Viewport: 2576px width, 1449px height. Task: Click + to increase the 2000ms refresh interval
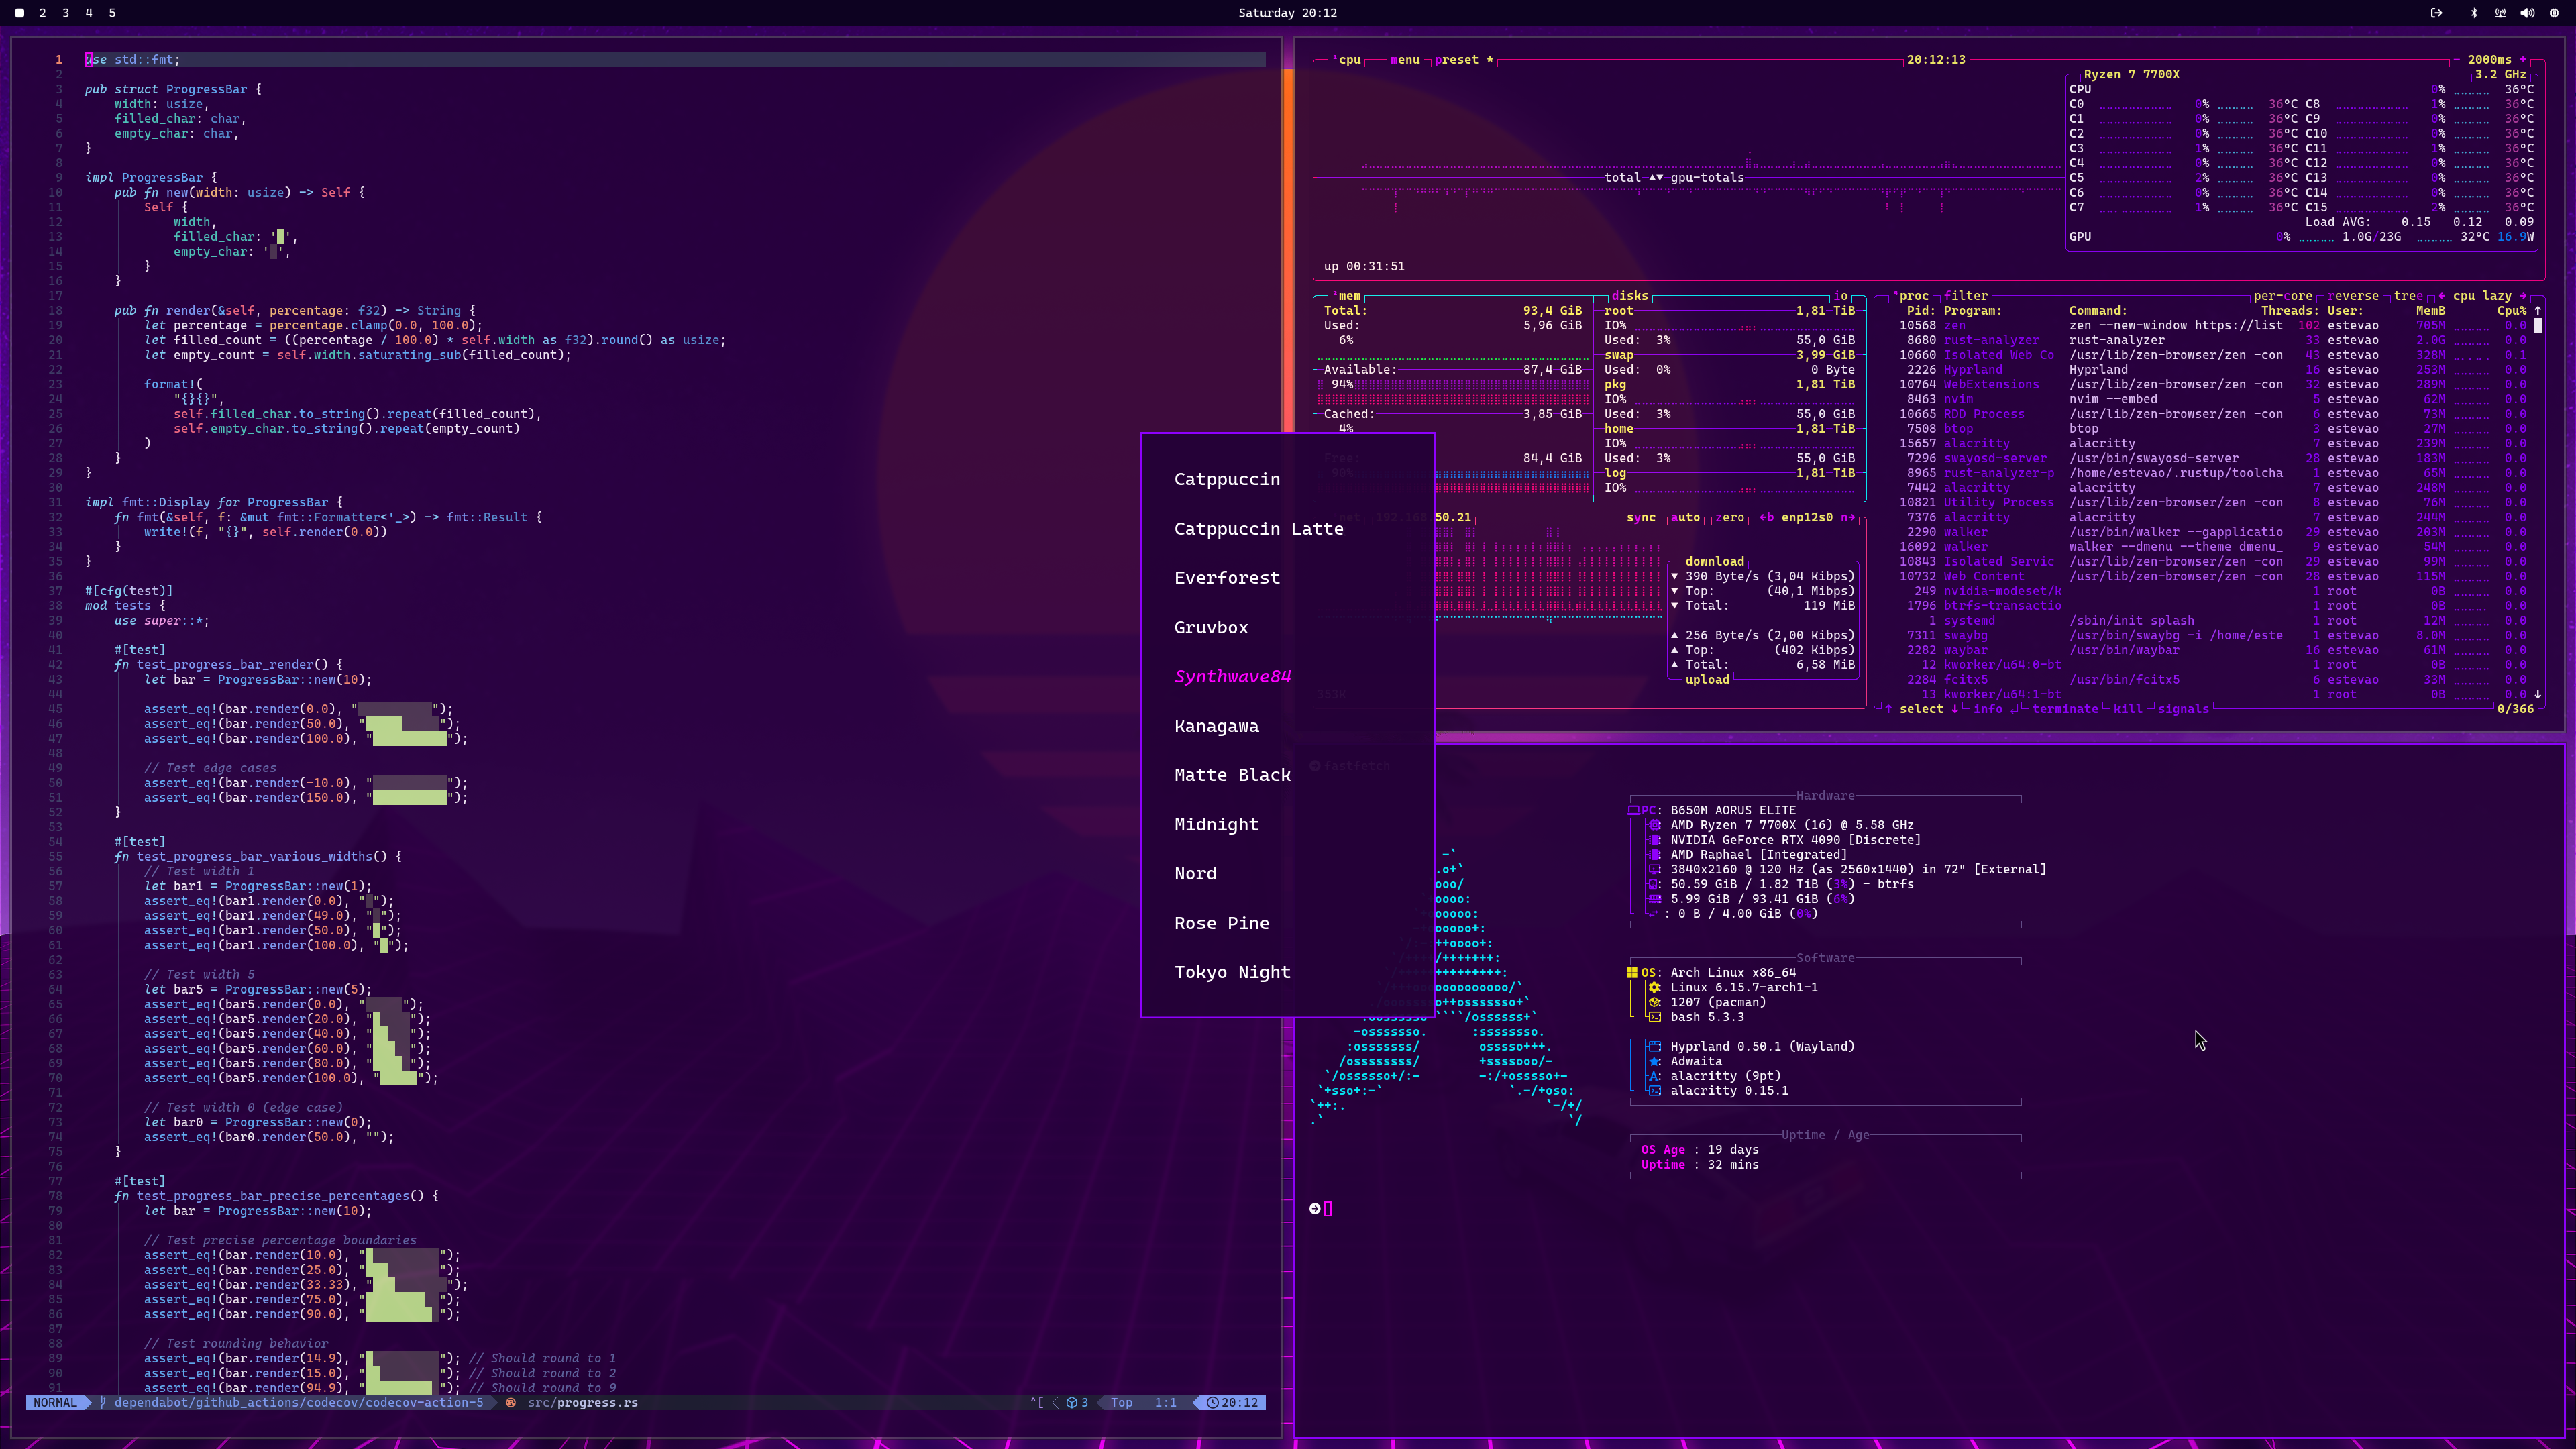pyautogui.click(x=2523, y=60)
